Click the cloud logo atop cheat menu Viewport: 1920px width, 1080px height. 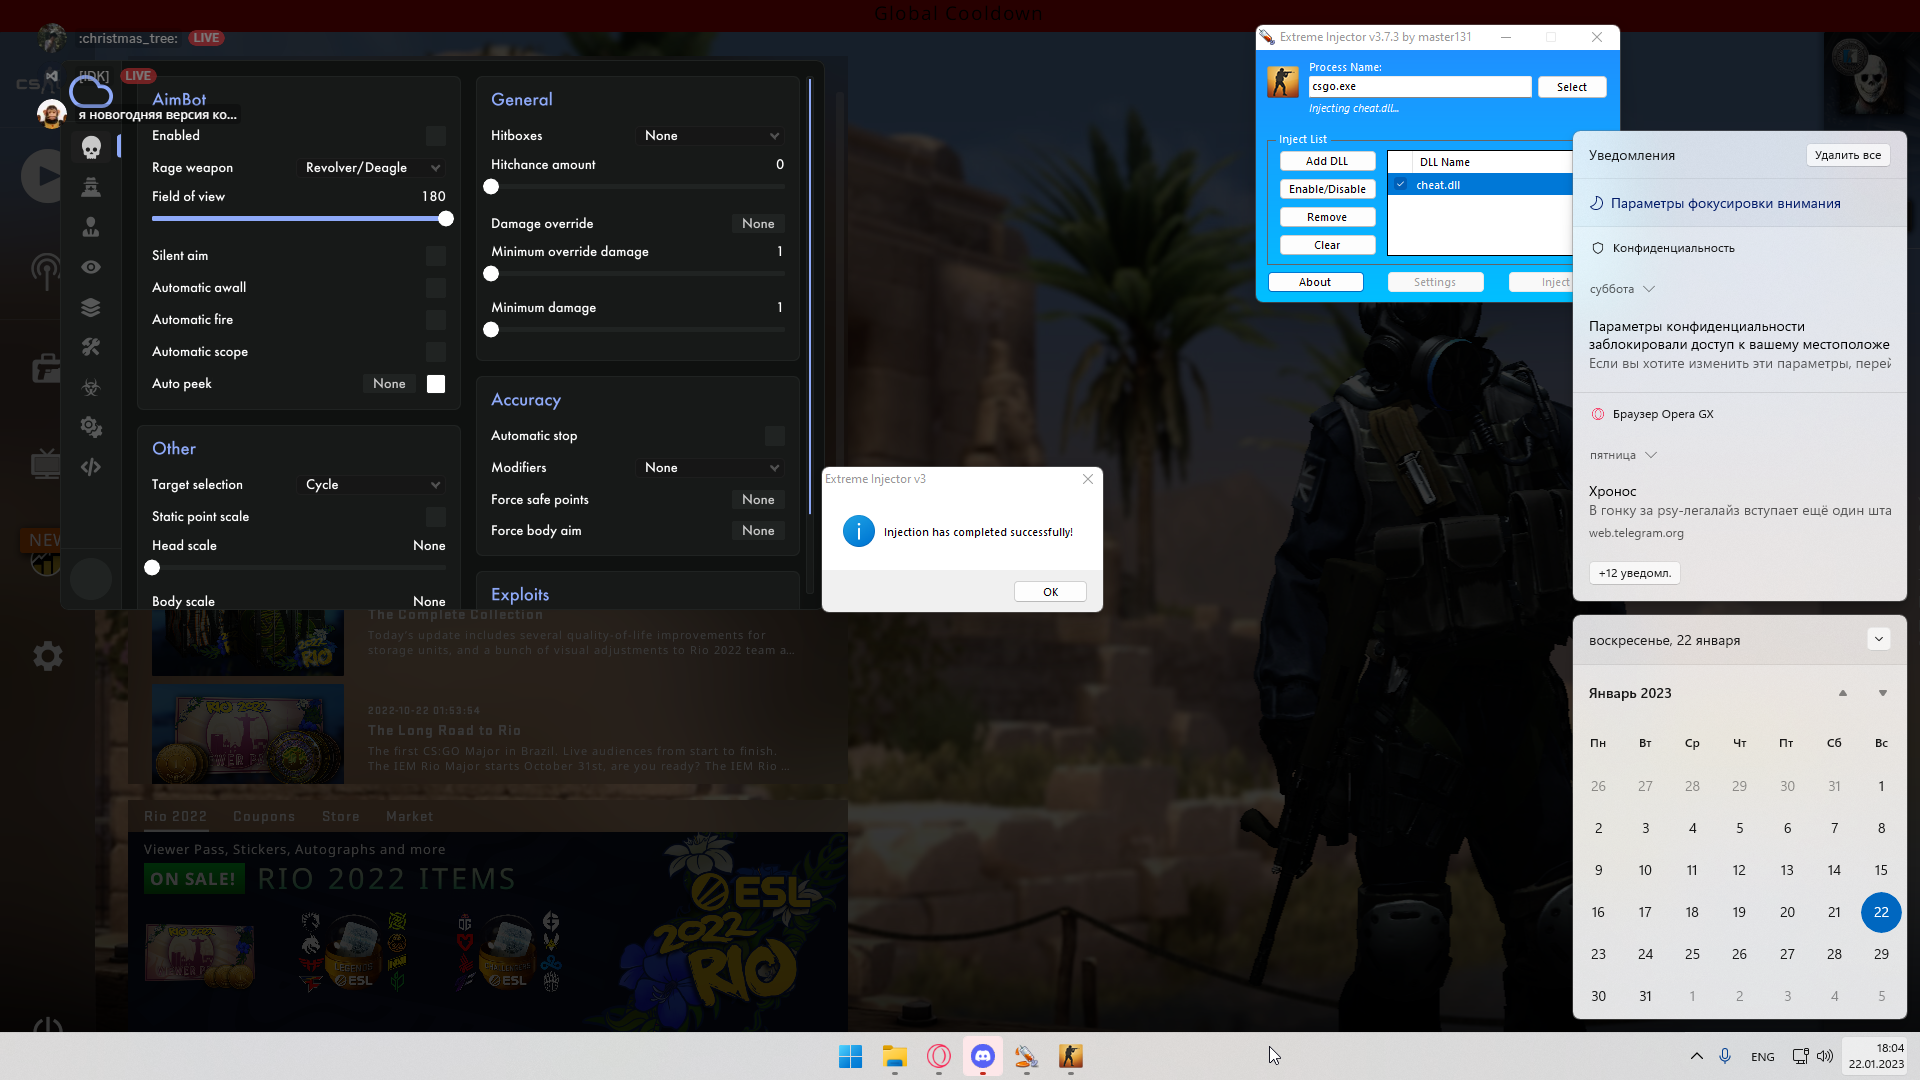click(91, 93)
